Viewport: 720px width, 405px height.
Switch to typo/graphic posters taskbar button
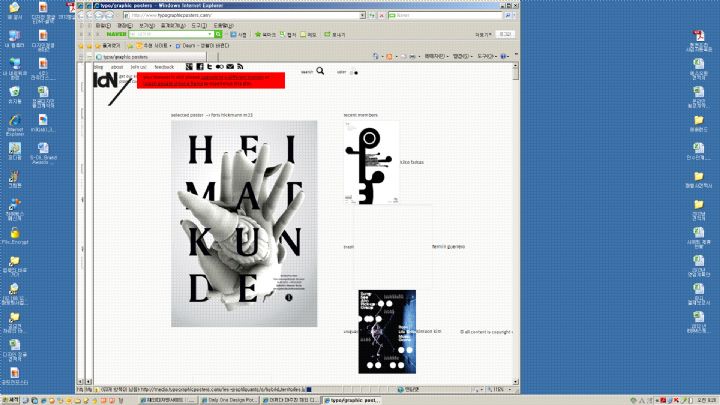click(352, 400)
